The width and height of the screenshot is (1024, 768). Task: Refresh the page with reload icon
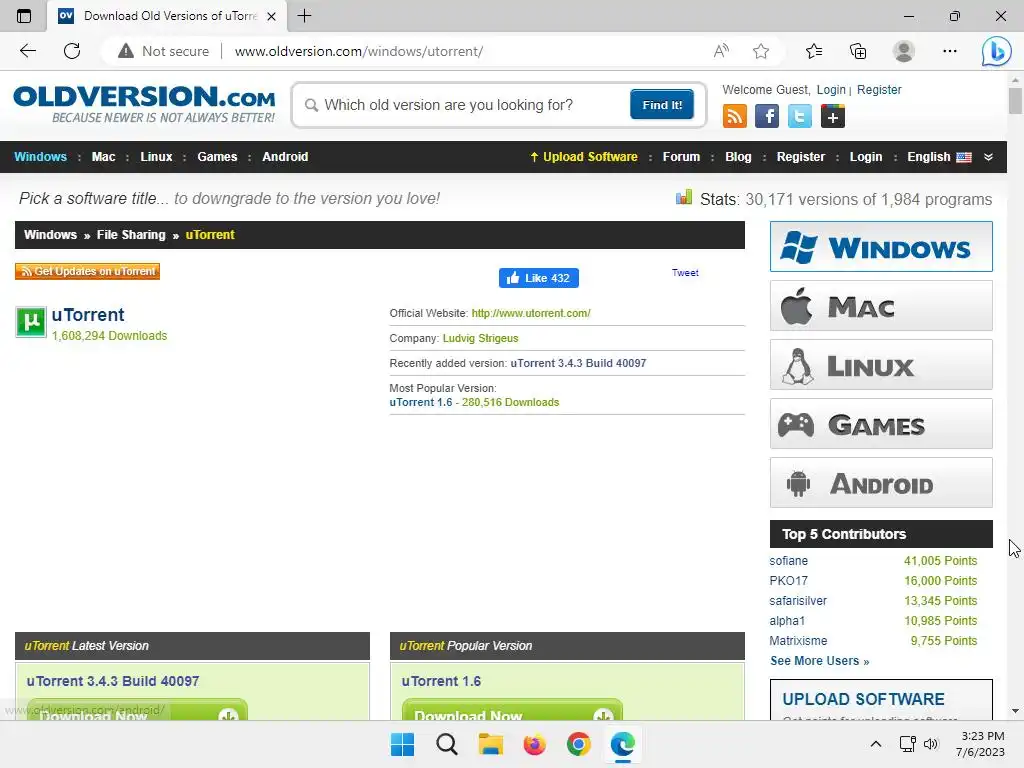(72, 51)
